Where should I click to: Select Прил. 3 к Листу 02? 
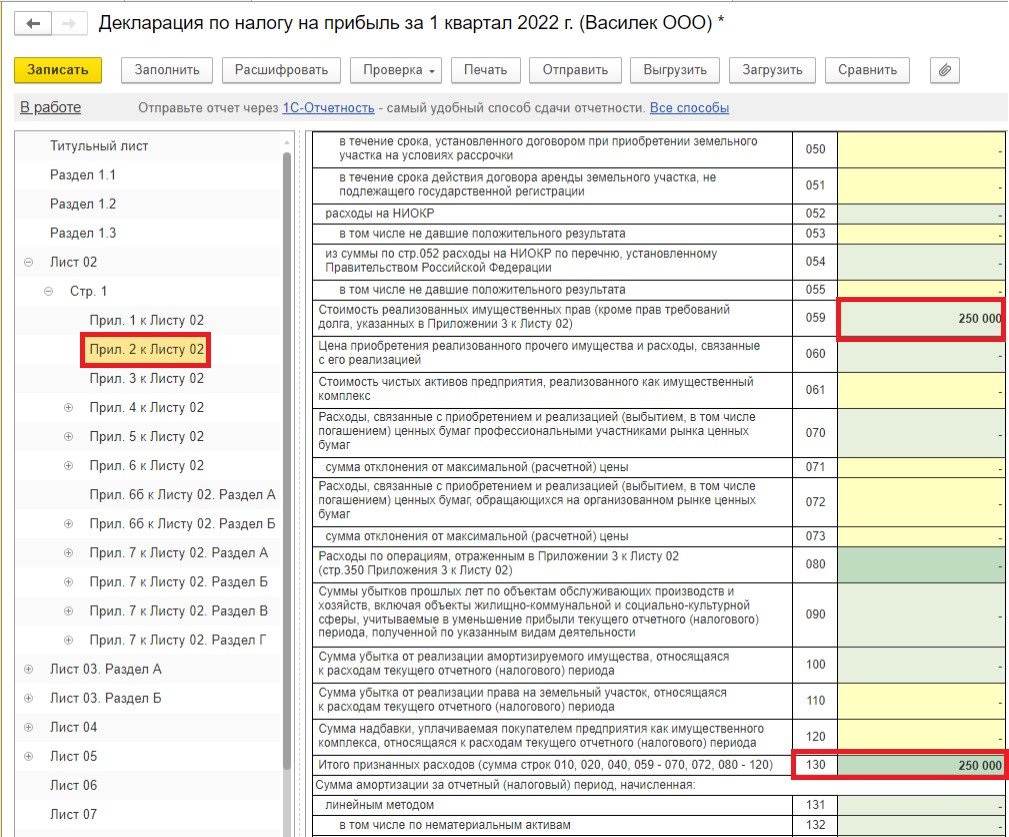click(x=147, y=378)
